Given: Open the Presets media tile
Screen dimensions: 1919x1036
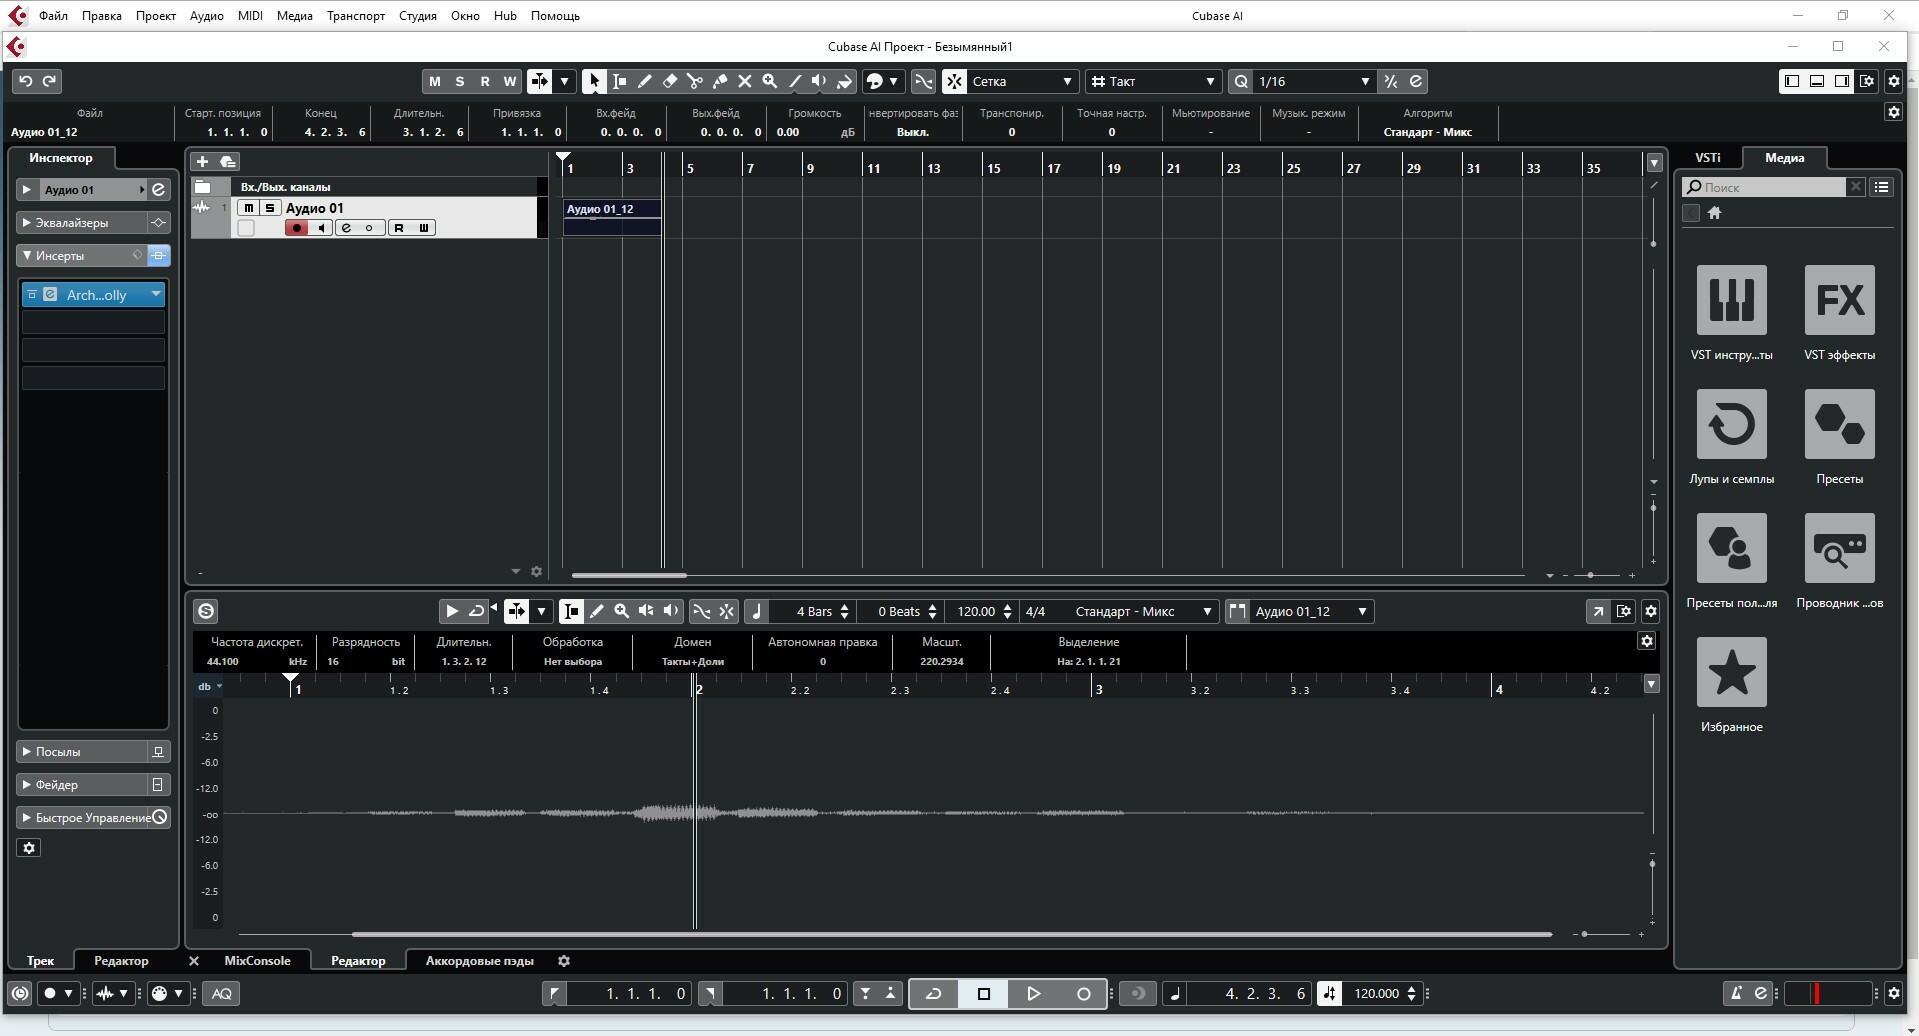Looking at the screenshot, I should 1839,424.
